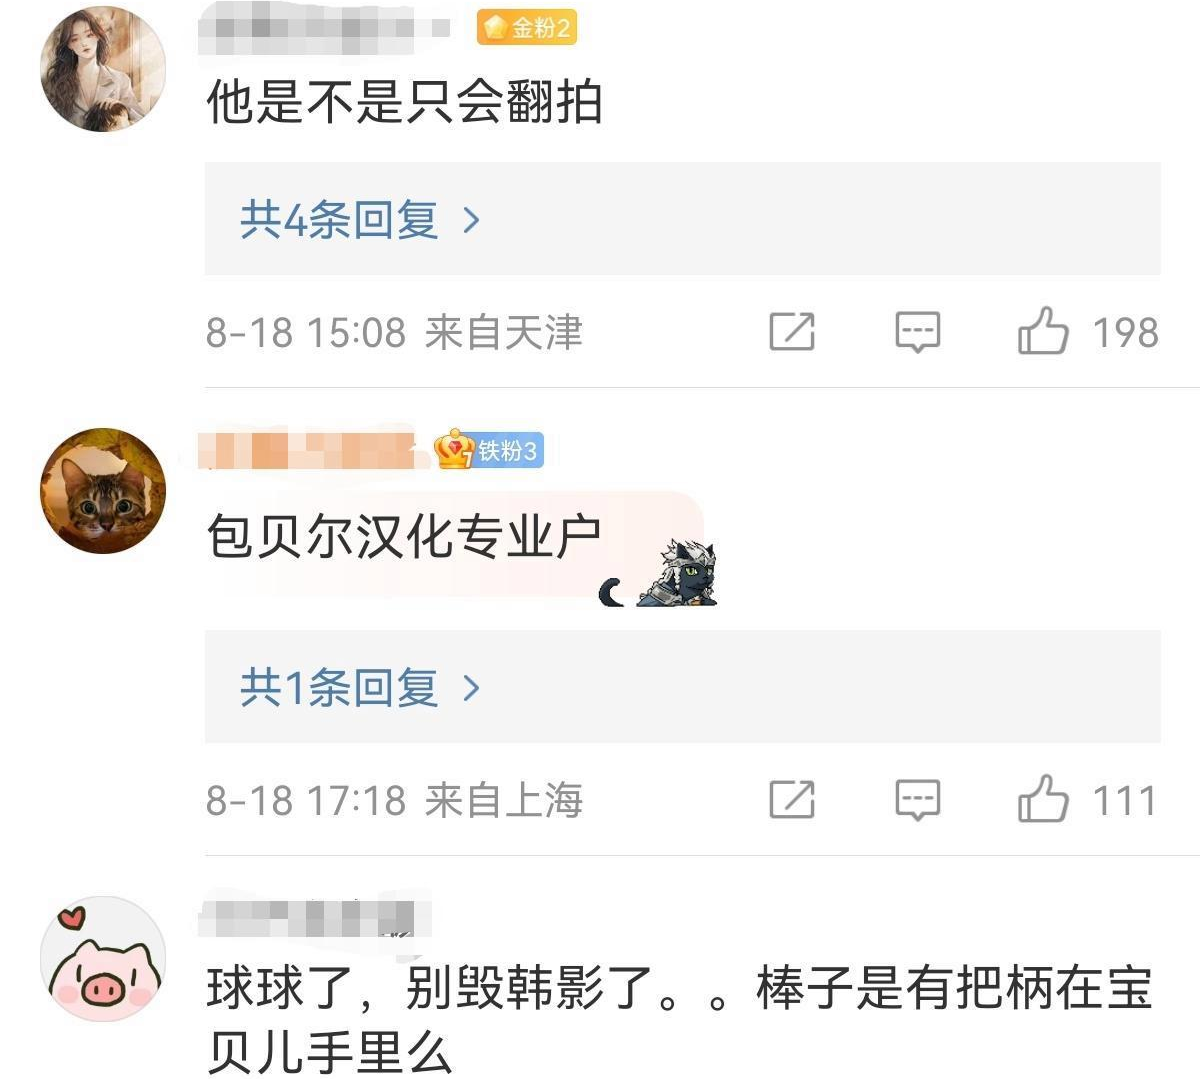The image size is (1200, 1079).
Task: Open profile of the woman avatar
Action: pyautogui.click(x=102, y=68)
